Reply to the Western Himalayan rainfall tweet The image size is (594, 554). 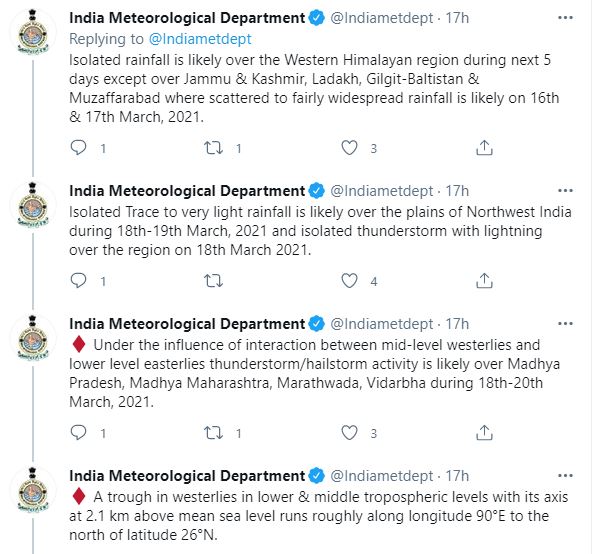coord(79,148)
